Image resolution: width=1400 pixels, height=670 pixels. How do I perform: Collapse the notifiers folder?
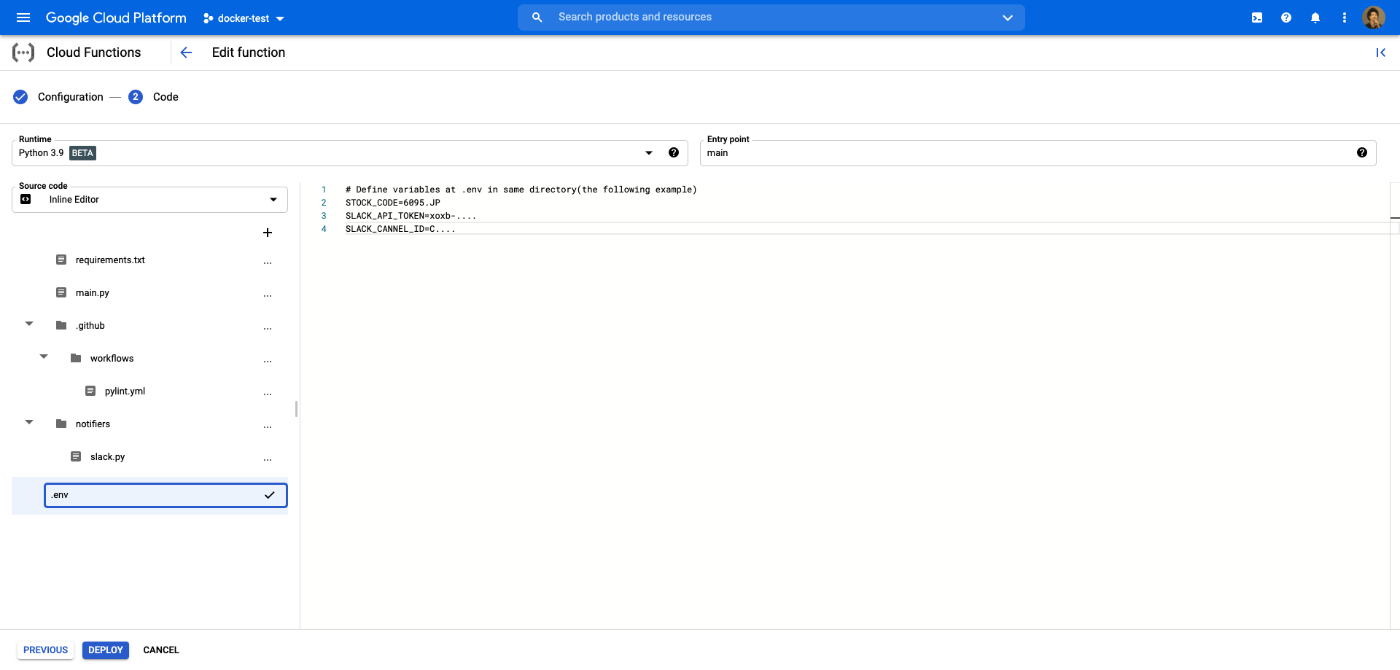(x=29, y=423)
